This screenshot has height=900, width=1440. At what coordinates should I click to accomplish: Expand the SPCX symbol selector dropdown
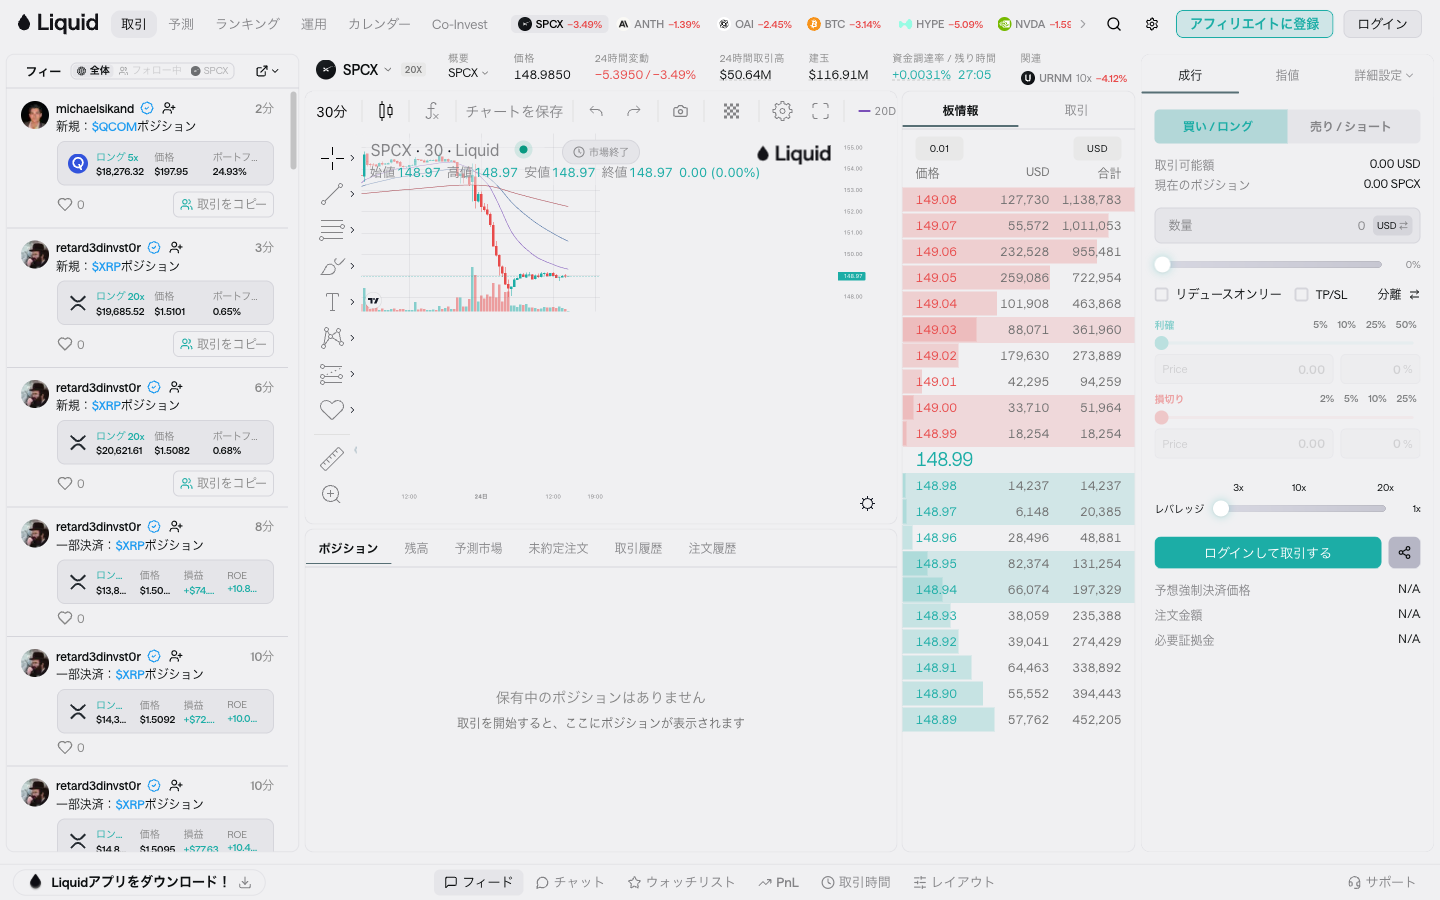(355, 69)
